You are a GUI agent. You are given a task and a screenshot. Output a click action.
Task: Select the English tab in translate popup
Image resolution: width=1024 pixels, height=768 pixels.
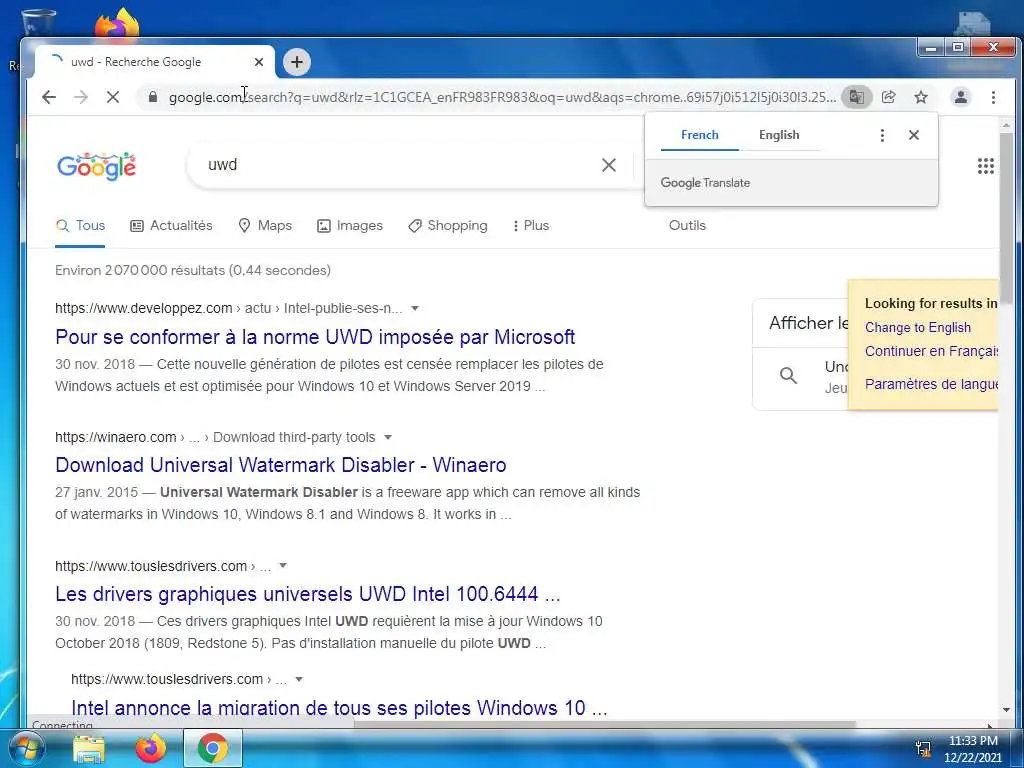778,135
